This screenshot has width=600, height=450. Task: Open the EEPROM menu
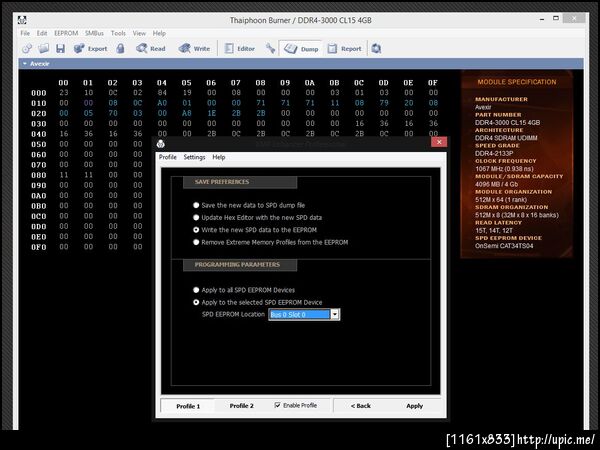66,33
